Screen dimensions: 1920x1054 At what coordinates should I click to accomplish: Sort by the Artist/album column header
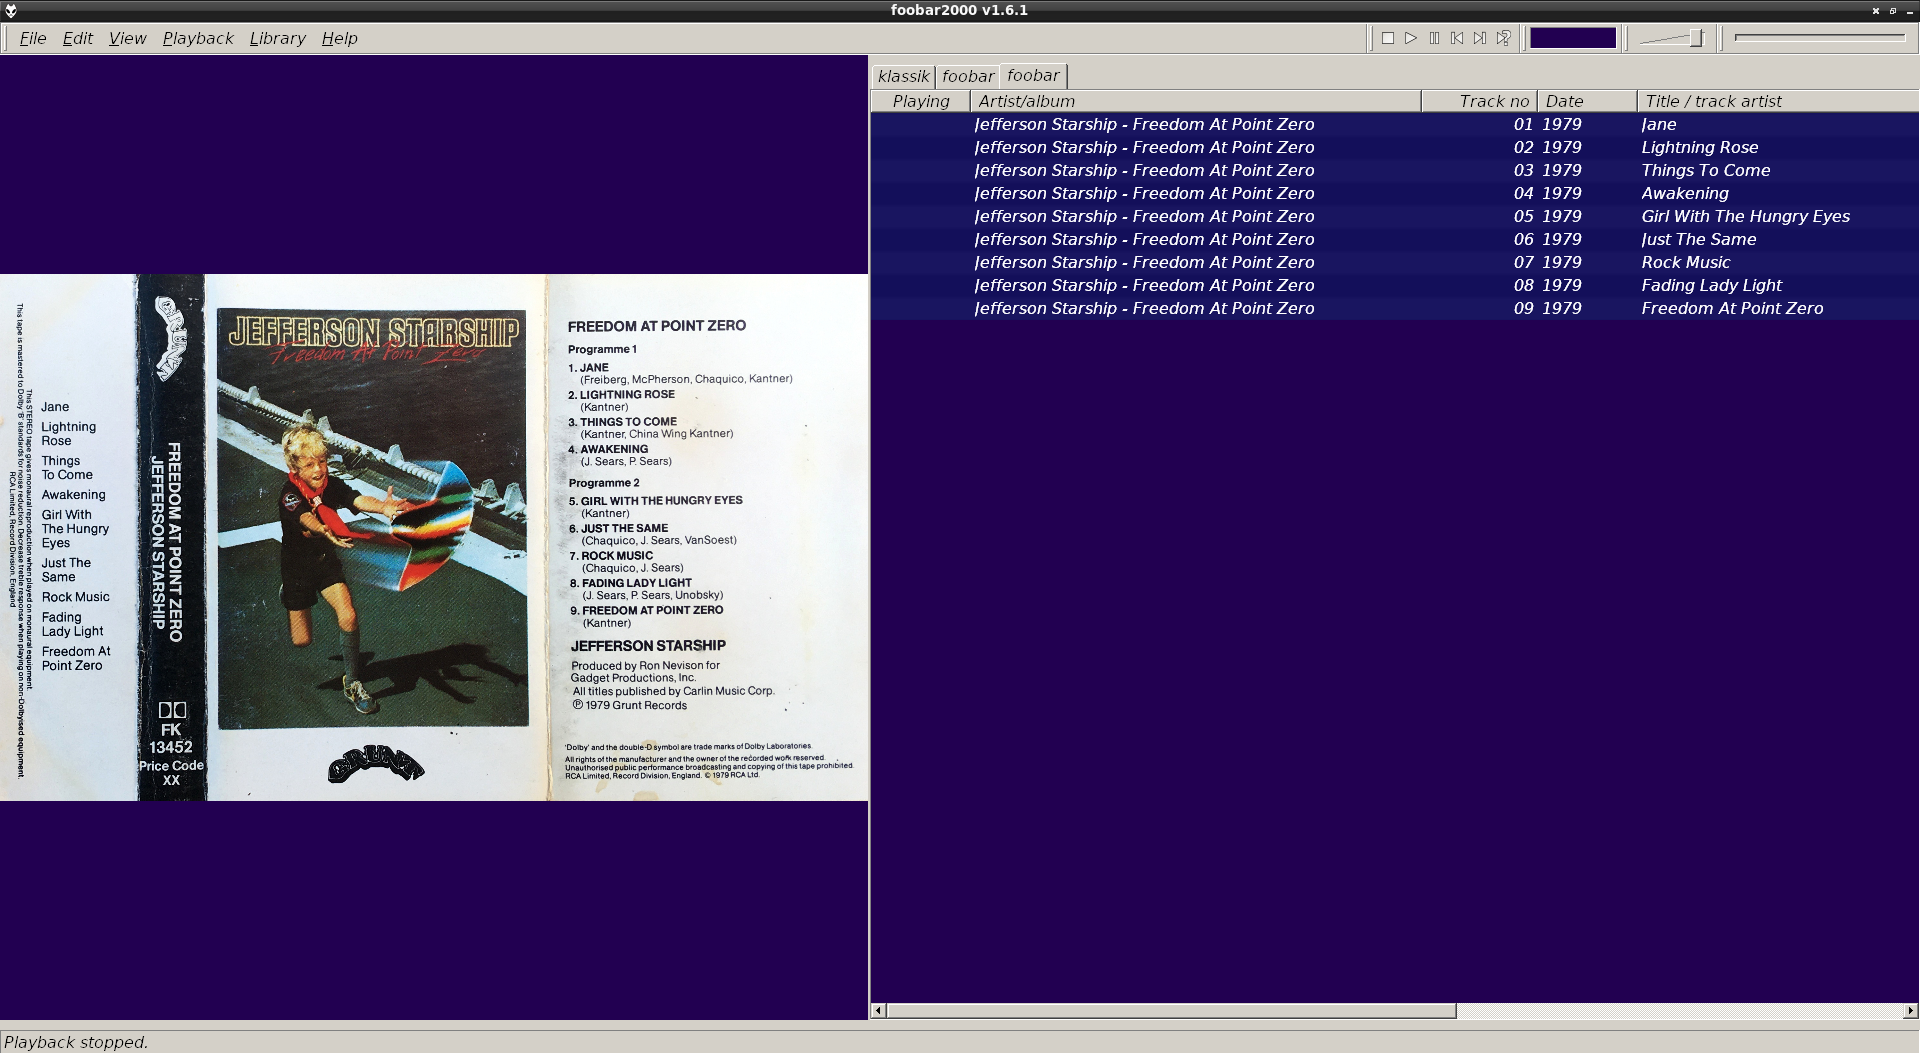pyautogui.click(x=1196, y=101)
